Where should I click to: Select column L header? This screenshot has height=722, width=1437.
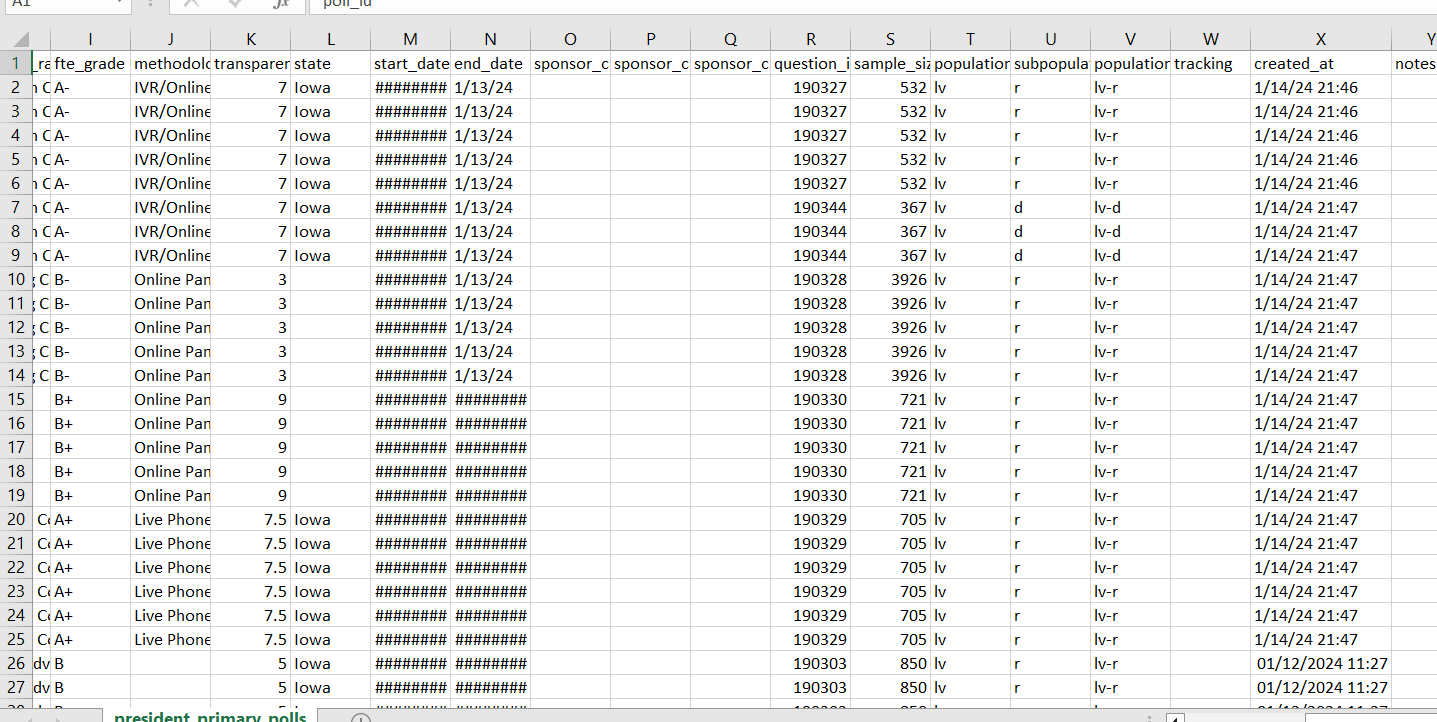330,39
